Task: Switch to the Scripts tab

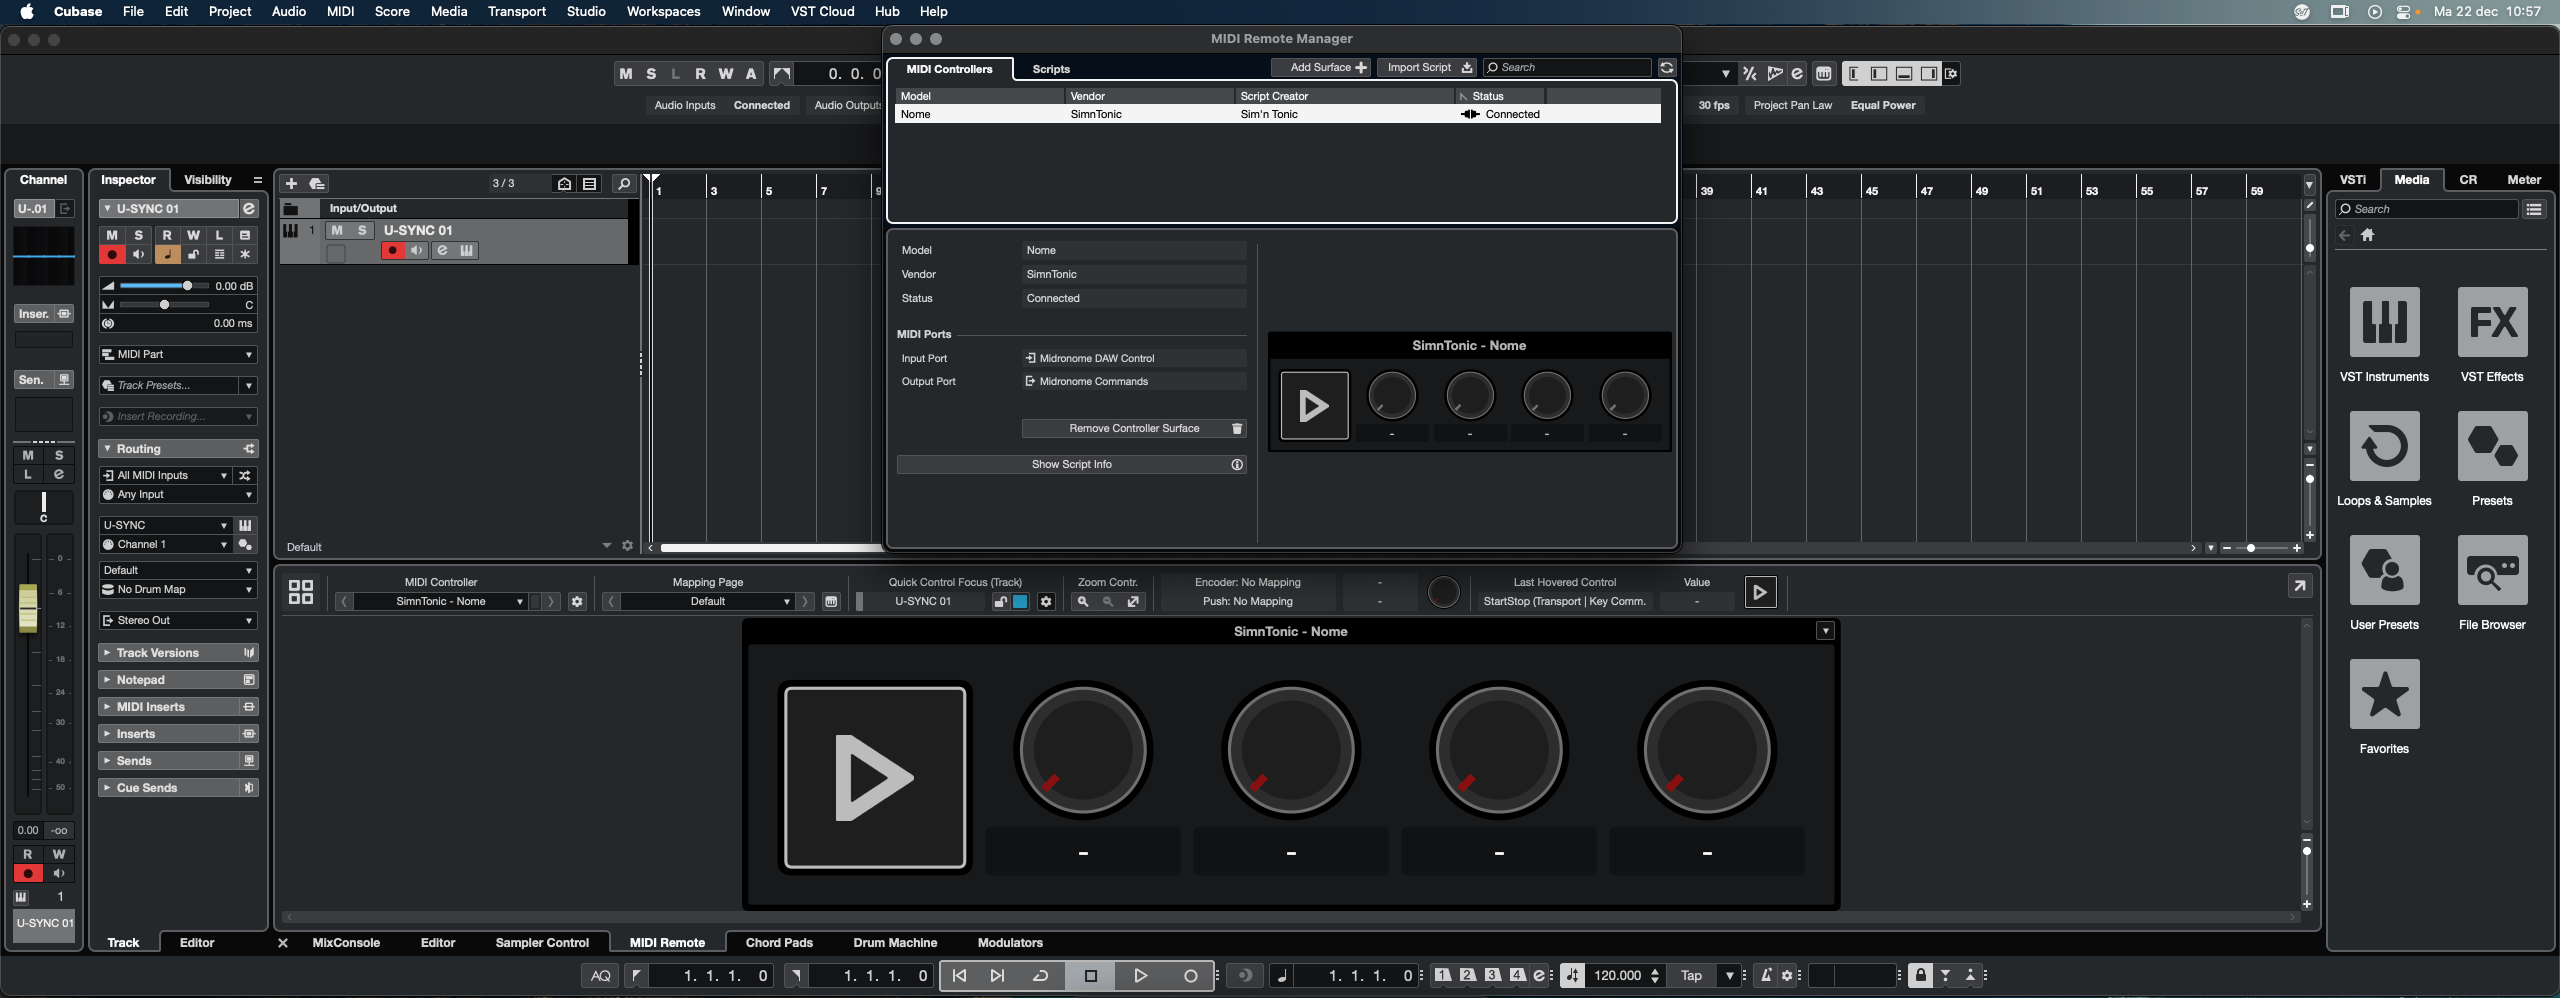Action: coord(1050,69)
